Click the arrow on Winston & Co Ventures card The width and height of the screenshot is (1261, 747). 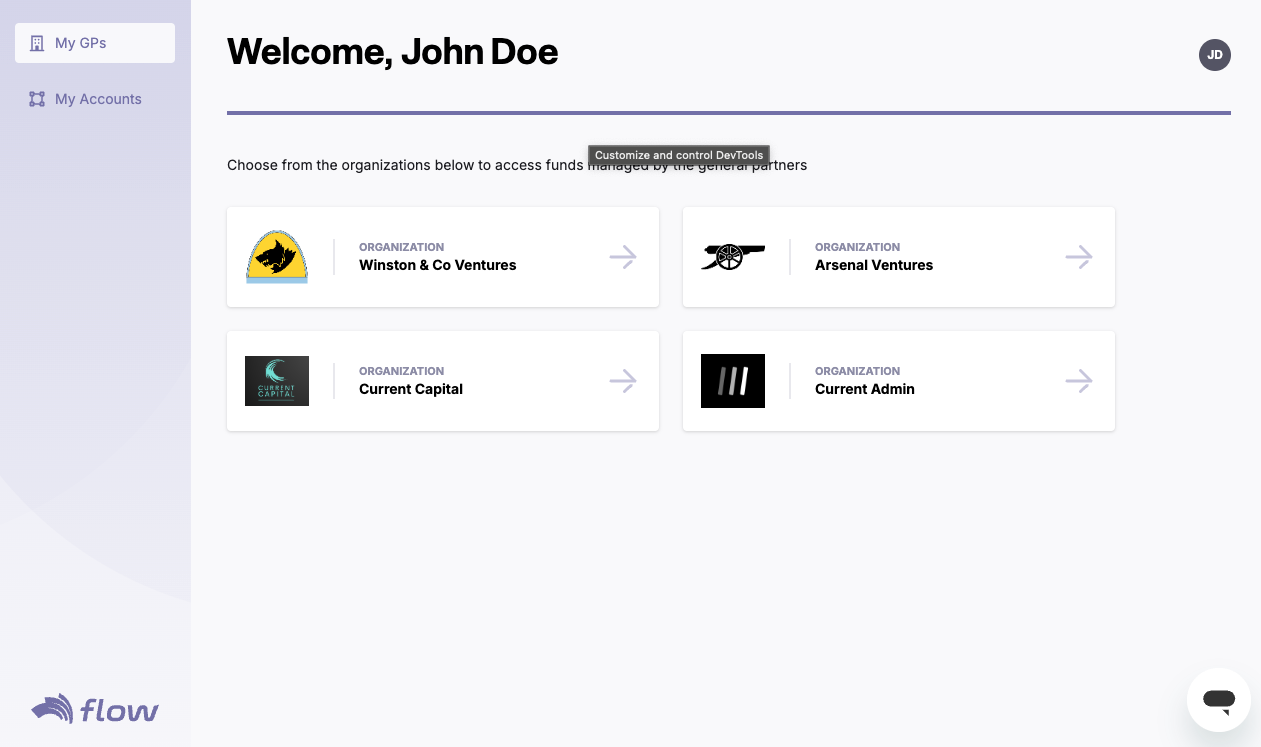pyautogui.click(x=623, y=257)
